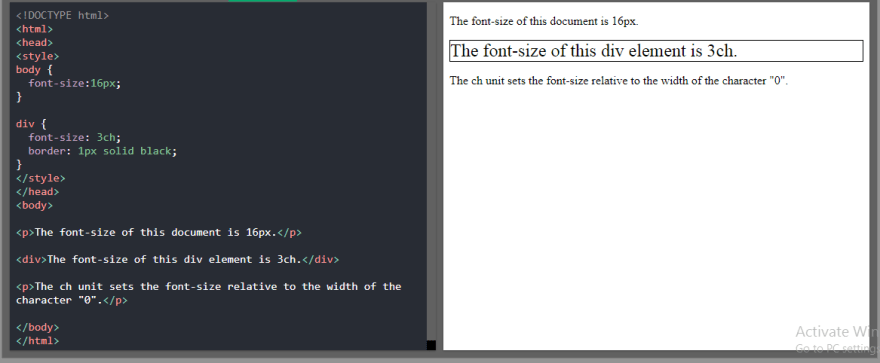Click the closing '</html>' tag line
The image size is (880, 363).
point(38,341)
